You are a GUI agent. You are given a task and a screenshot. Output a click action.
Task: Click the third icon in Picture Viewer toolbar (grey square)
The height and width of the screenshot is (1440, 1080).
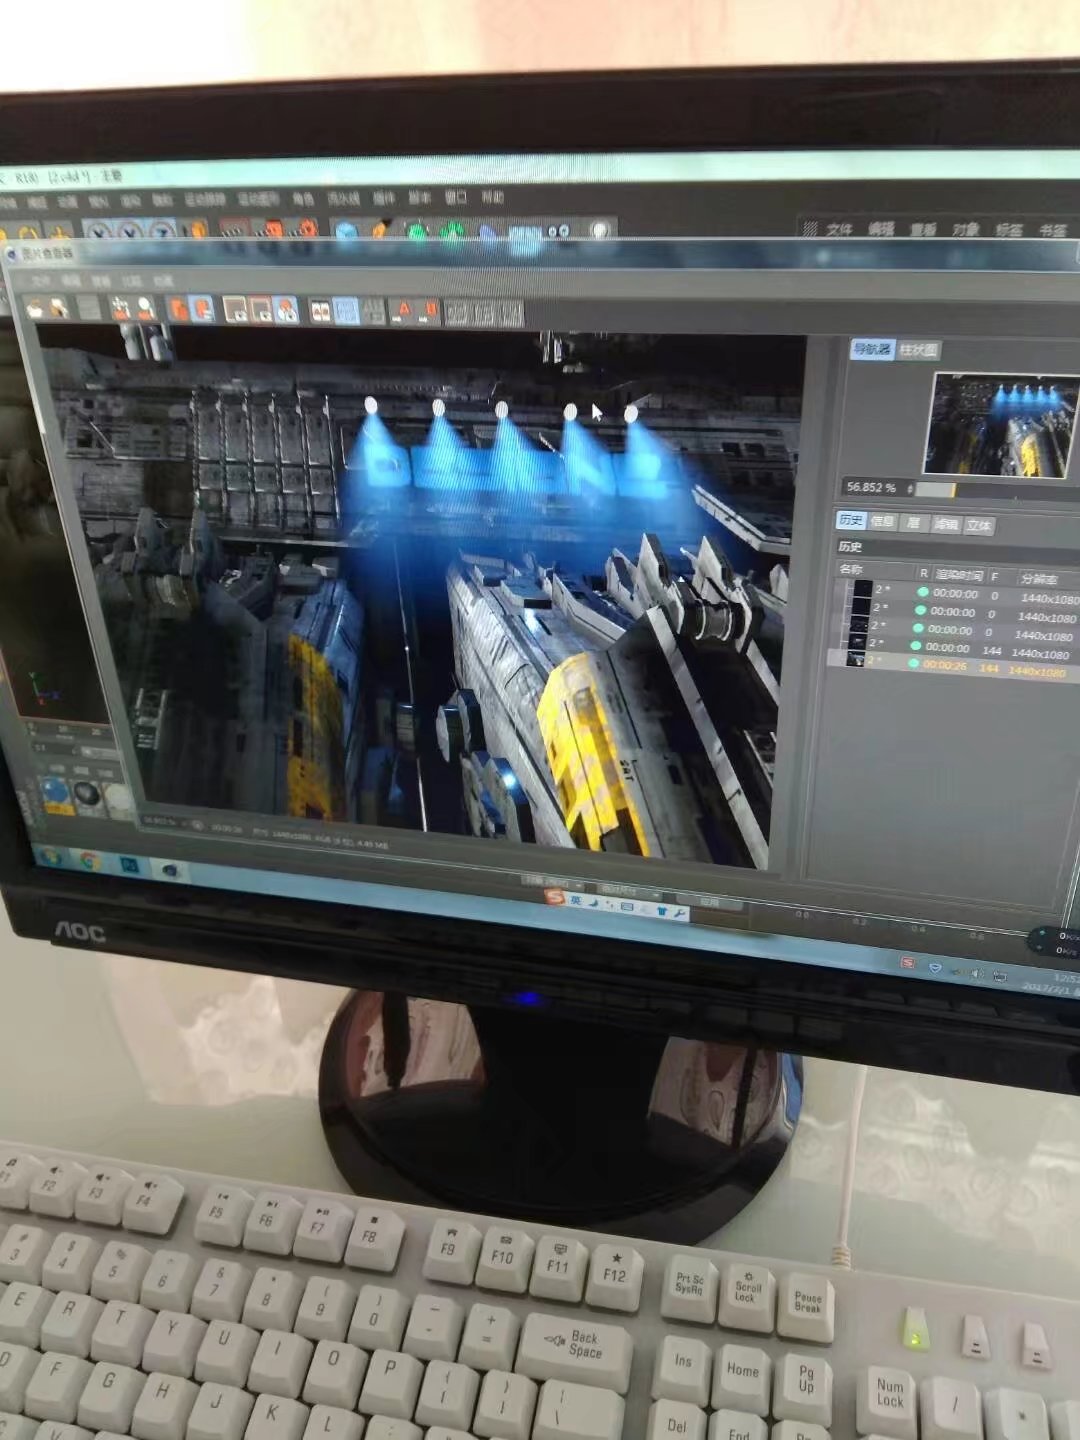pyautogui.click(x=90, y=308)
